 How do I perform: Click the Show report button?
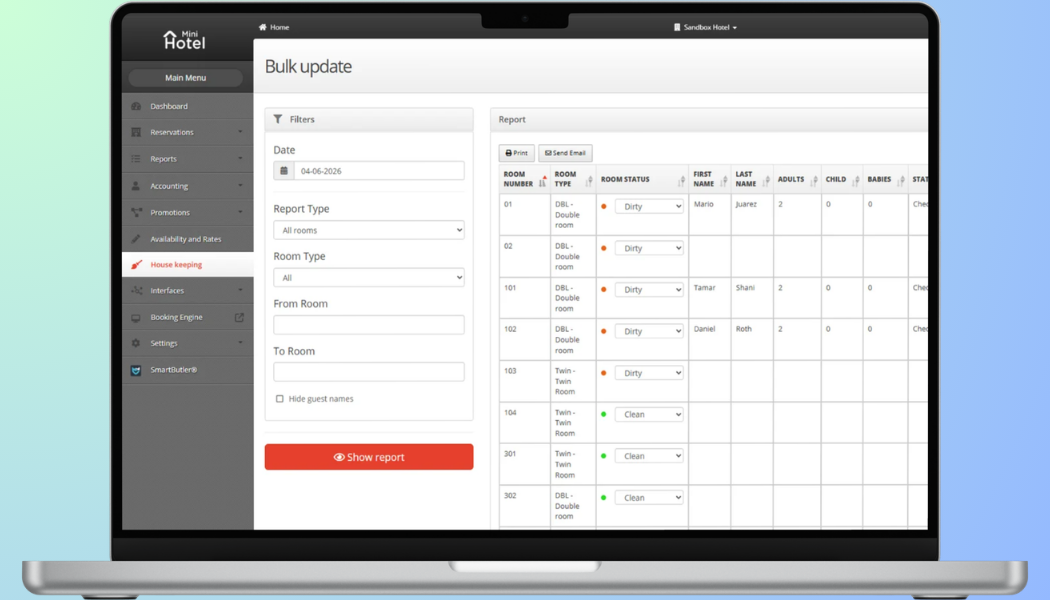369,457
